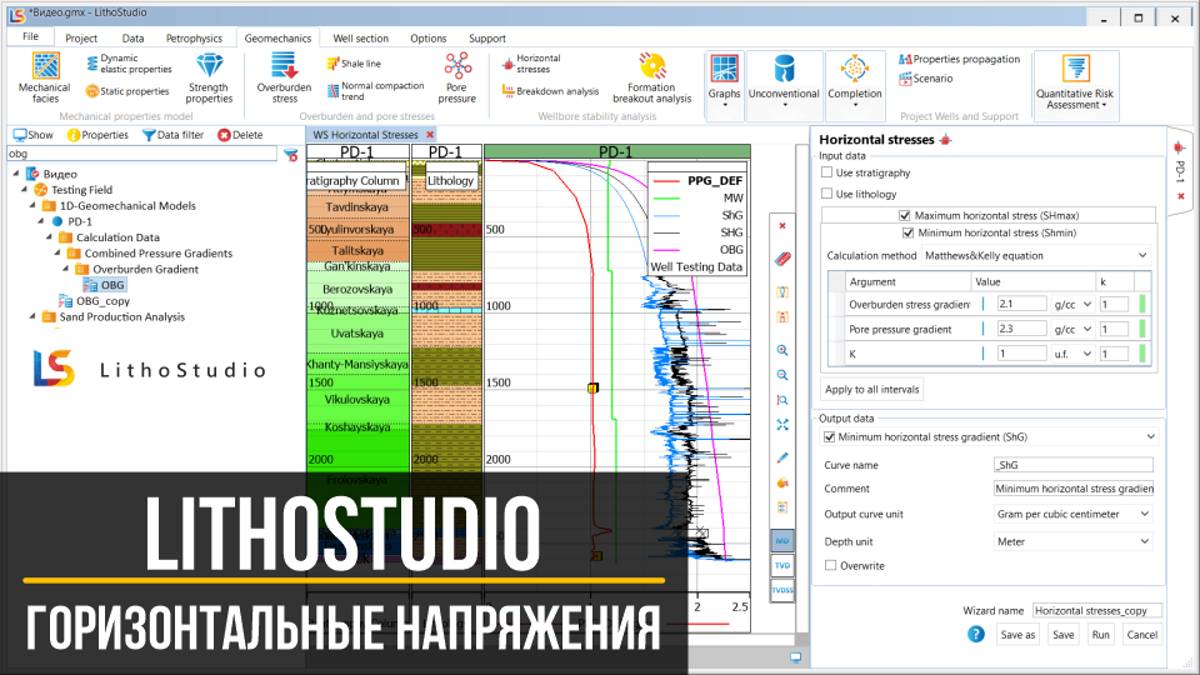Cancel the Horizontal stresses wizard

coord(1141,634)
